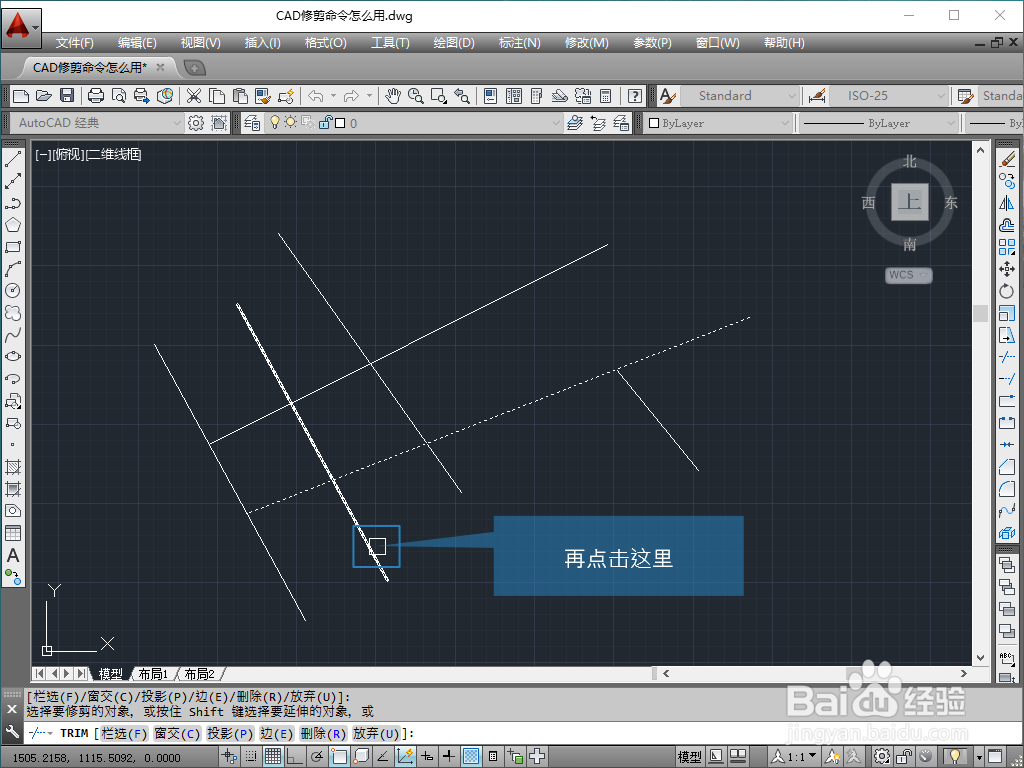
Task: Select the Line tool in draw toolbar
Action: (13, 159)
